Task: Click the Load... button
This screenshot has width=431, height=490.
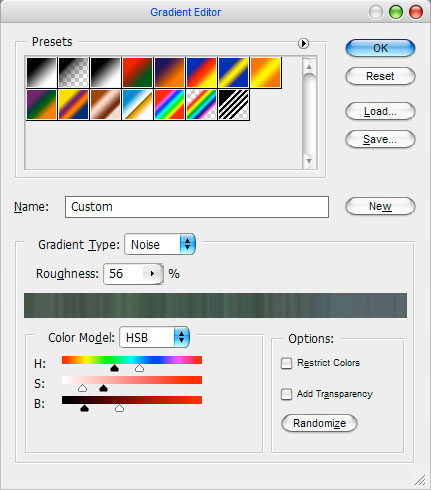Action: (x=380, y=111)
